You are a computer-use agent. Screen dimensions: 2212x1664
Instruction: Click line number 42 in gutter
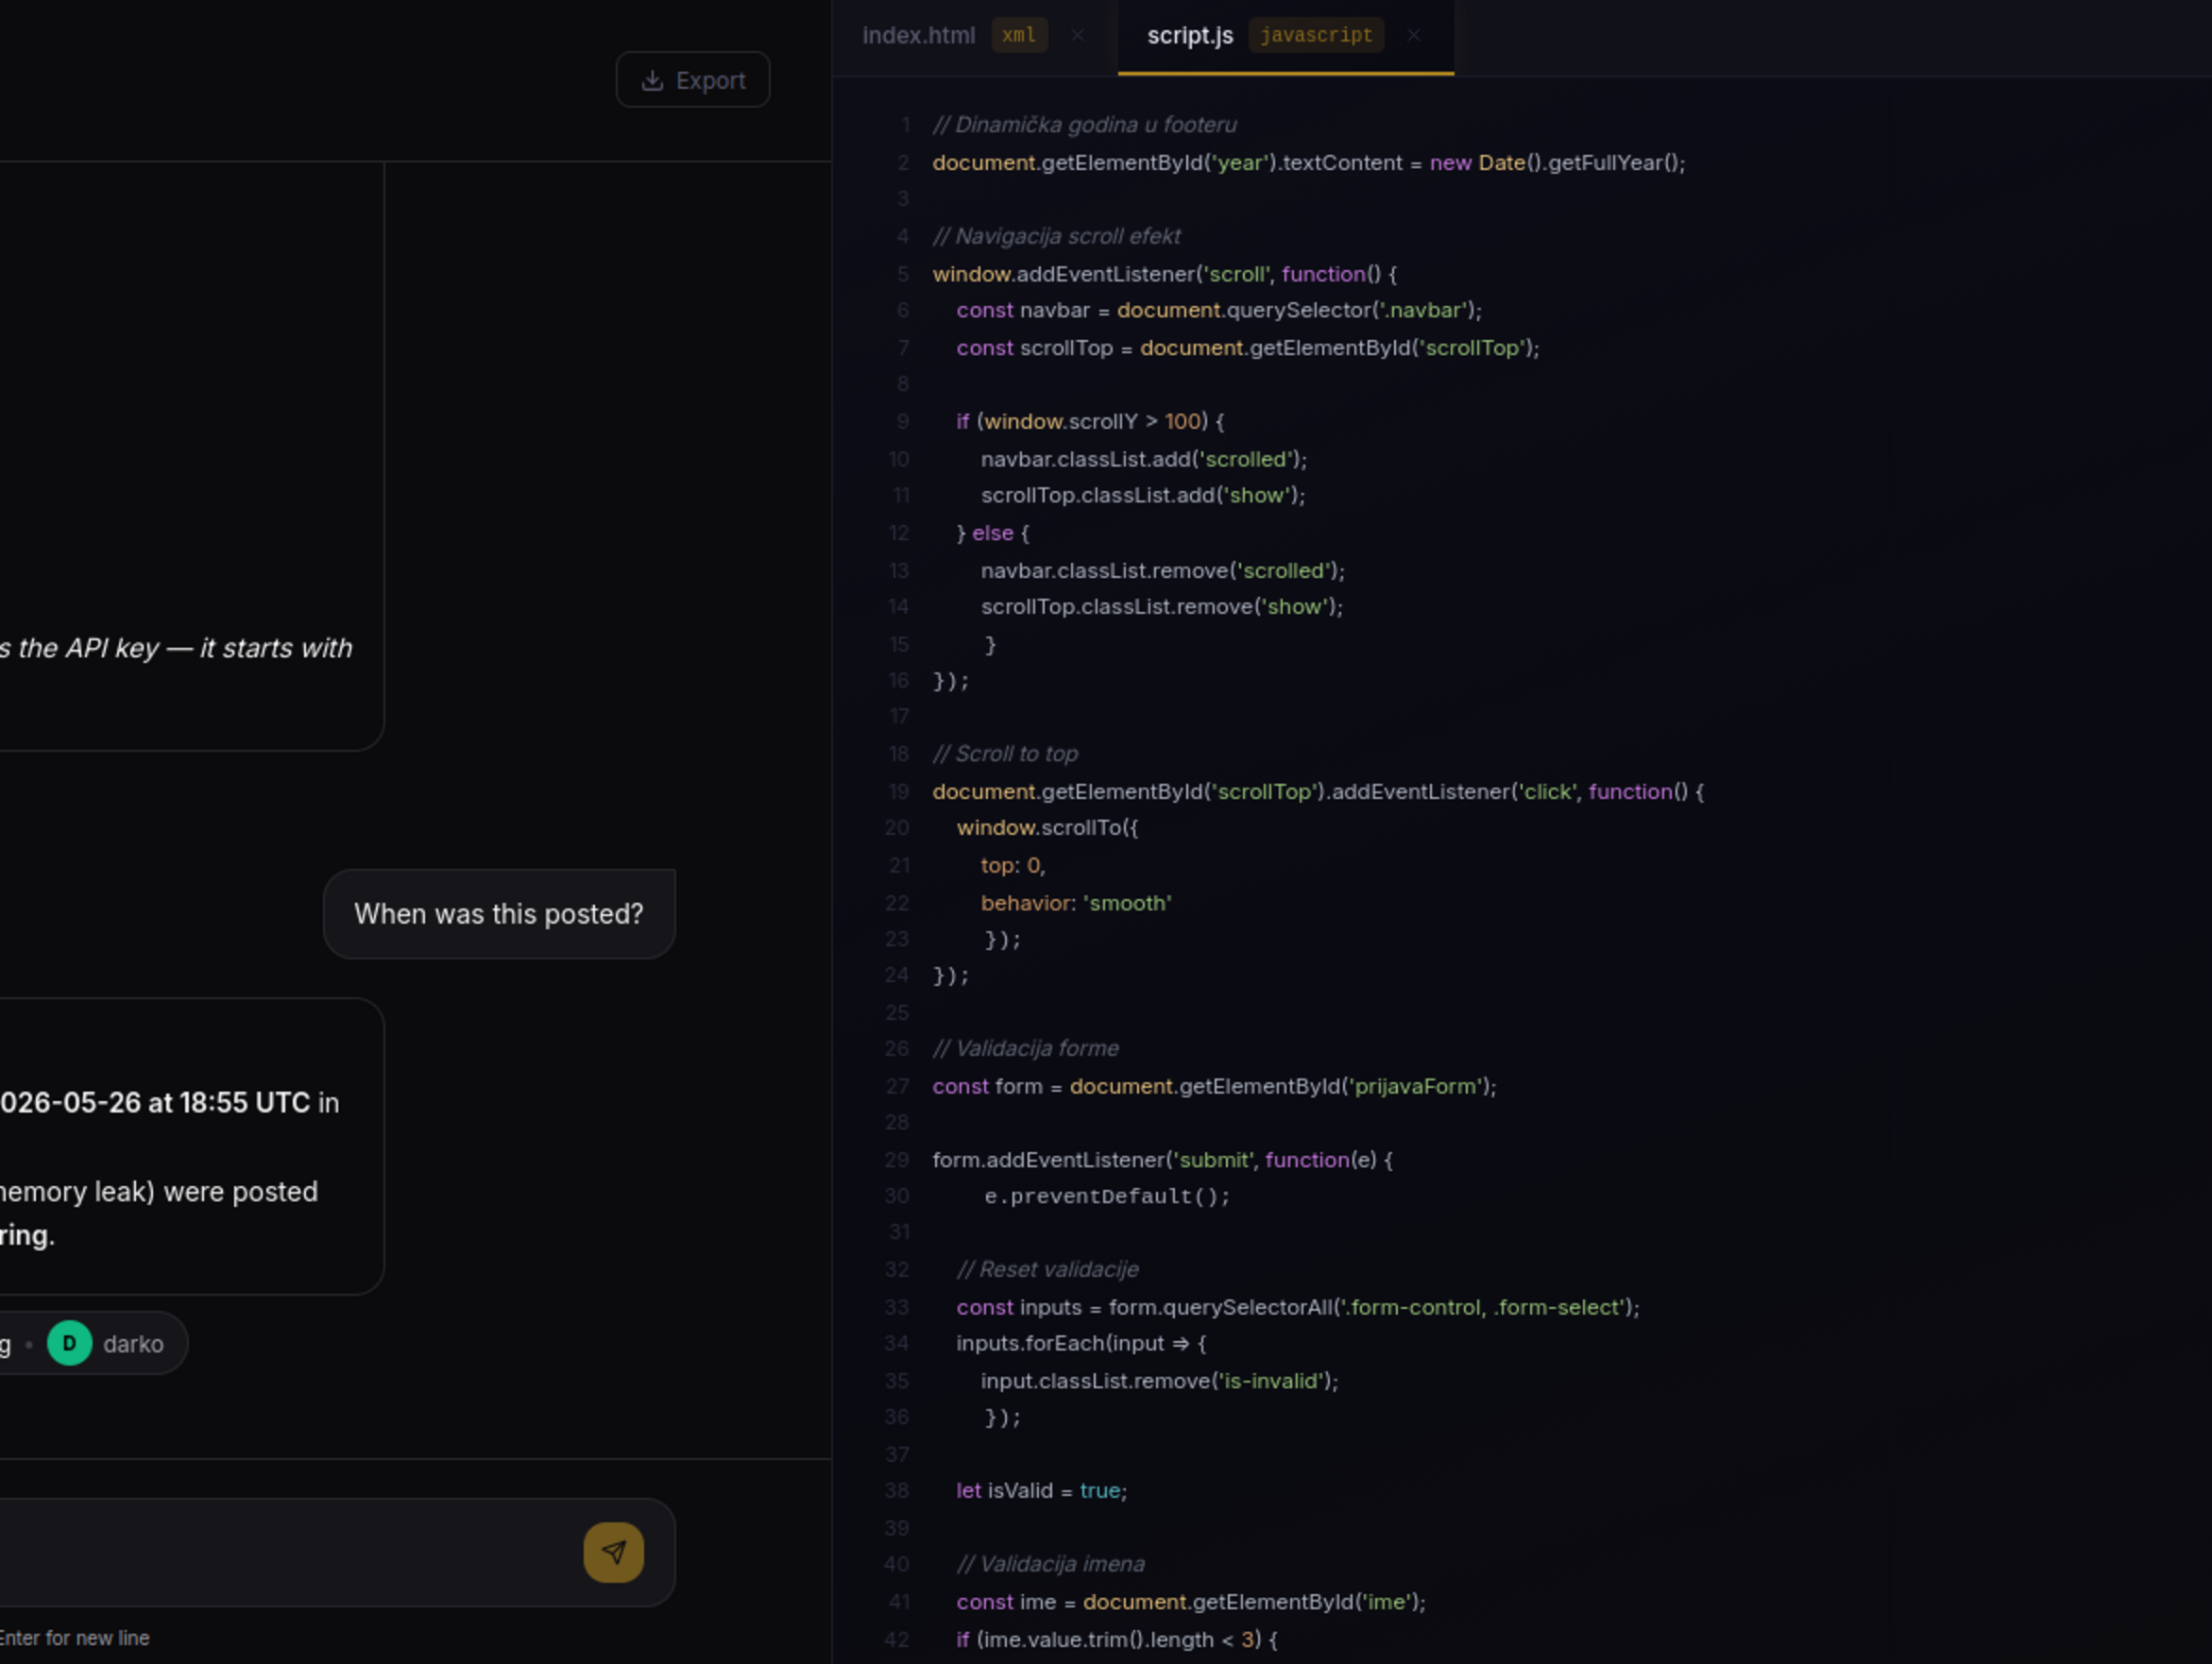897,1639
